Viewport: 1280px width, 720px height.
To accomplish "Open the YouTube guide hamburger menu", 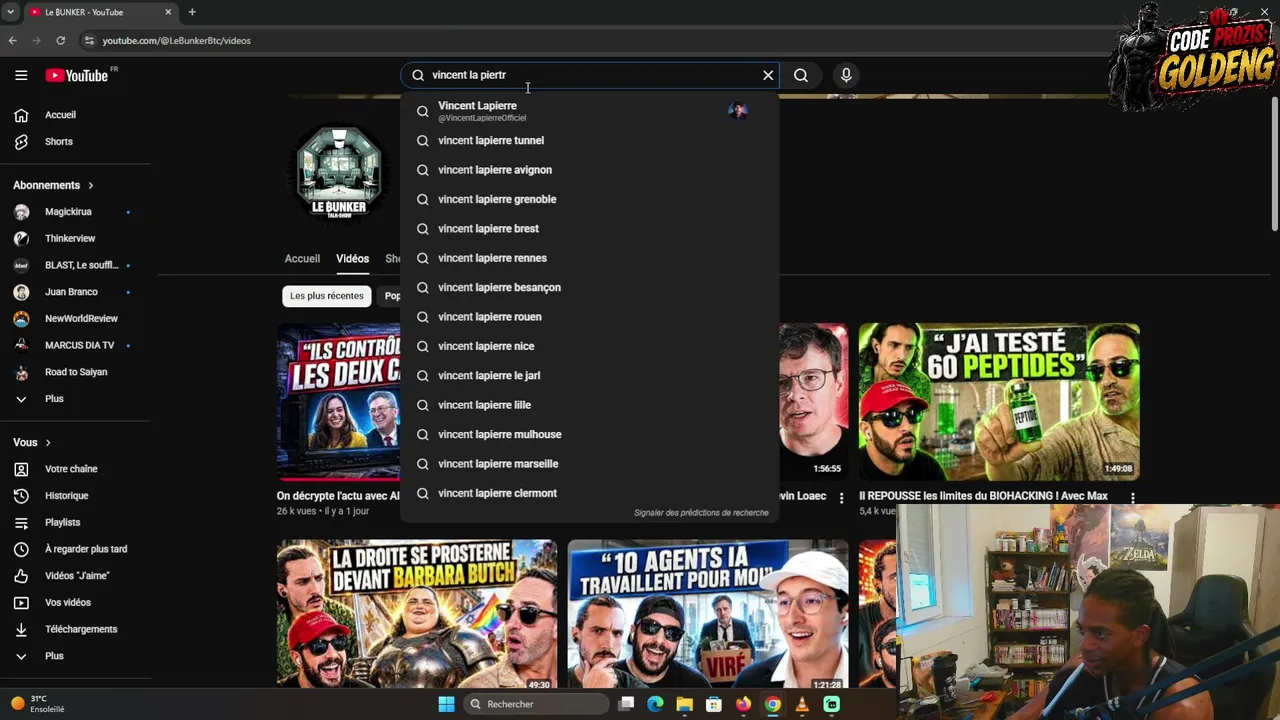I will (21, 75).
